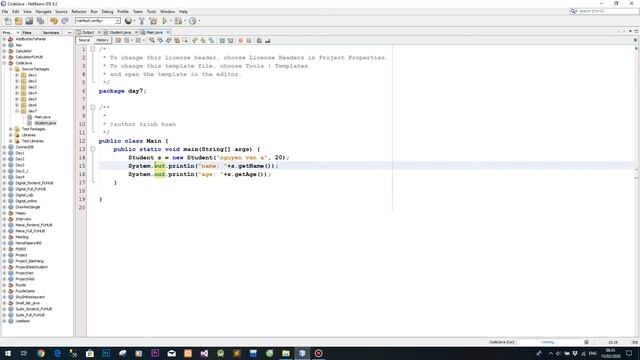Click the recording app icon in taskbar
The width and height of the screenshot is (640, 360).
(x=318, y=353)
